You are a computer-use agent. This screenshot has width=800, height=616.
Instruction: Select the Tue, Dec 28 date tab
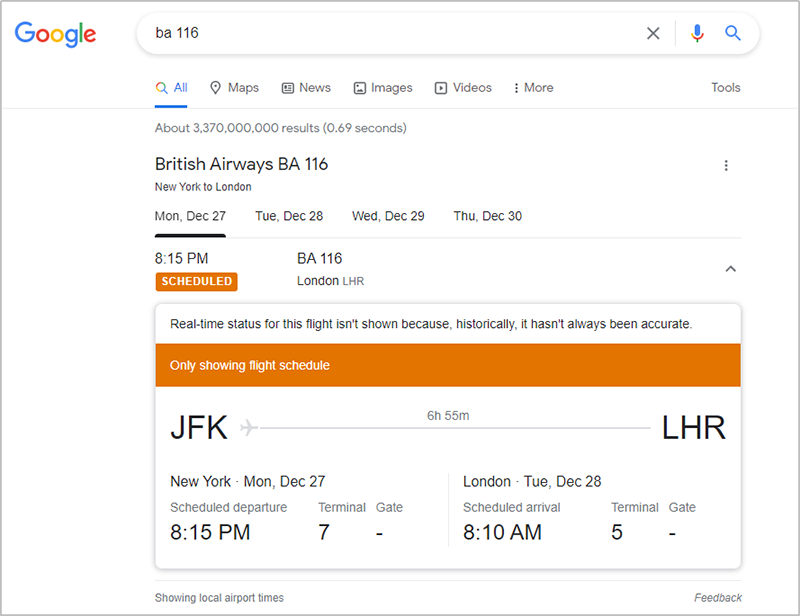289,216
